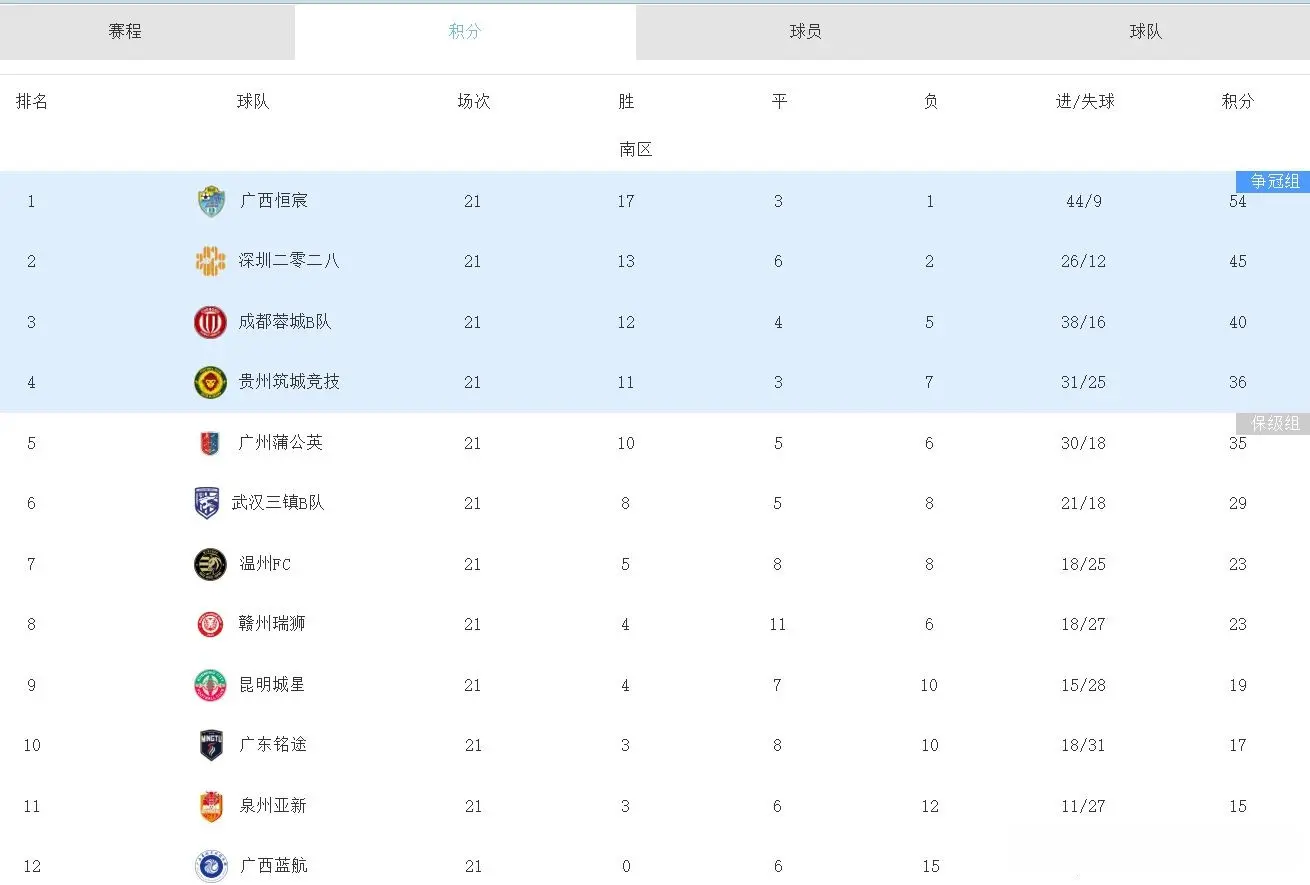The image size is (1310, 885).
Task: Click the 成都蓉城B队 team logo
Action: tap(210, 322)
